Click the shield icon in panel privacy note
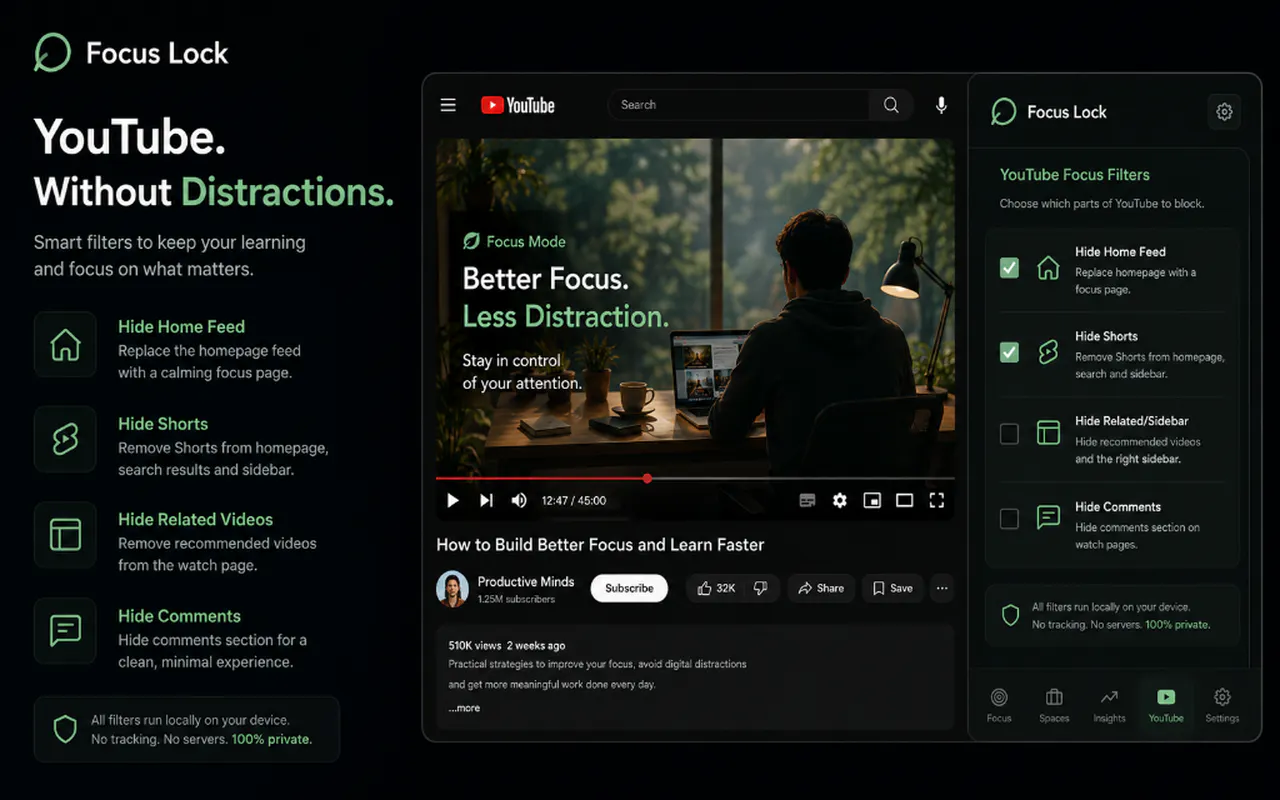The image size is (1280, 800). click(1010, 615)
